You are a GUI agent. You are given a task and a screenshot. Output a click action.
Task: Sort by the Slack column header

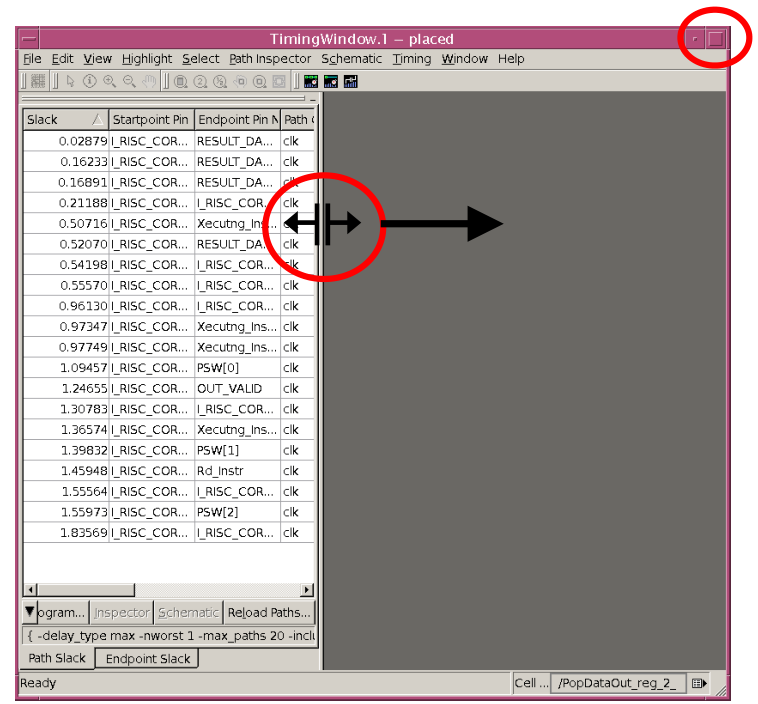tap(66, 119)
